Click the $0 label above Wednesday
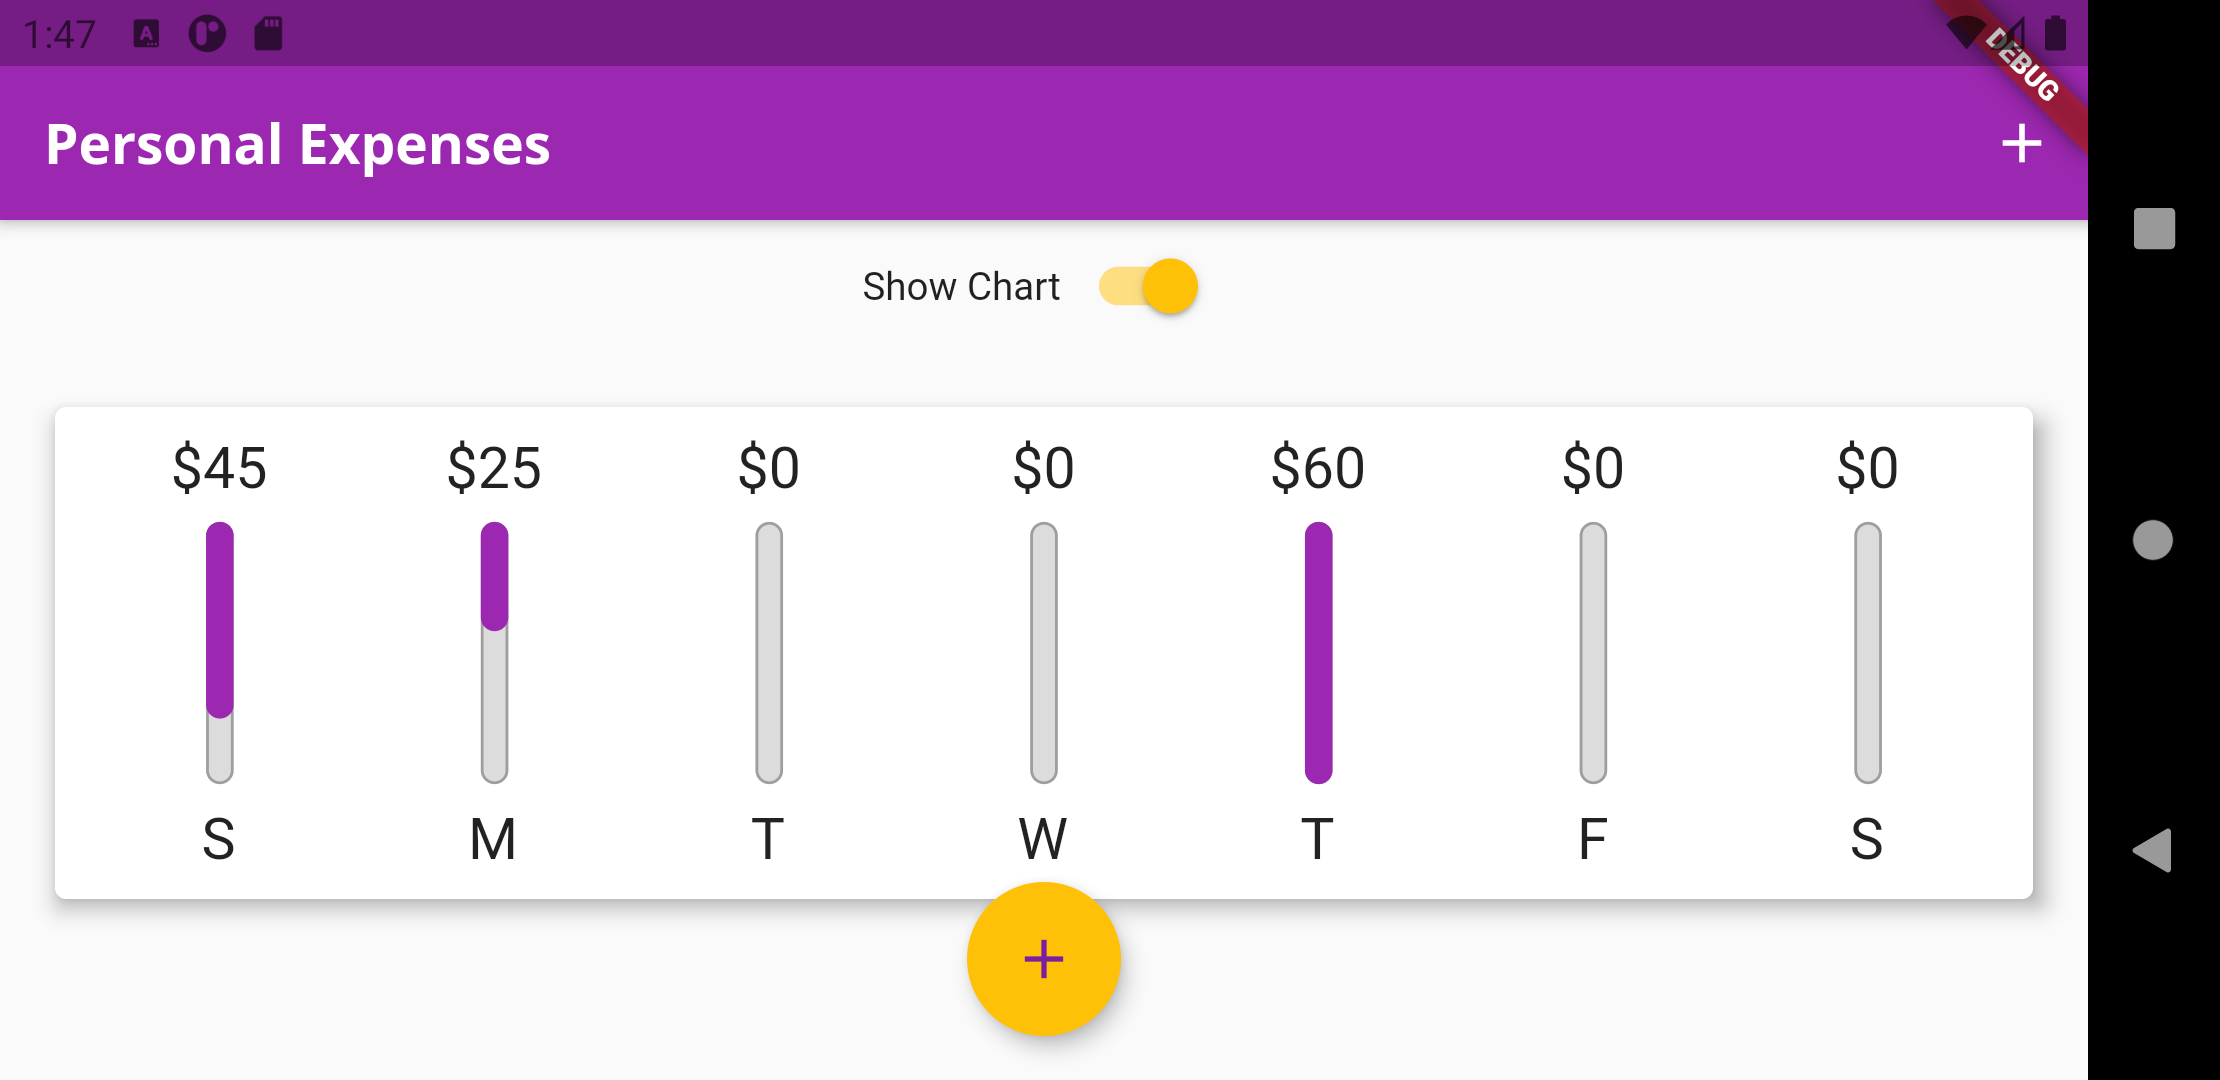Screen dimensions: 2220x1080 coord(1043,465)
